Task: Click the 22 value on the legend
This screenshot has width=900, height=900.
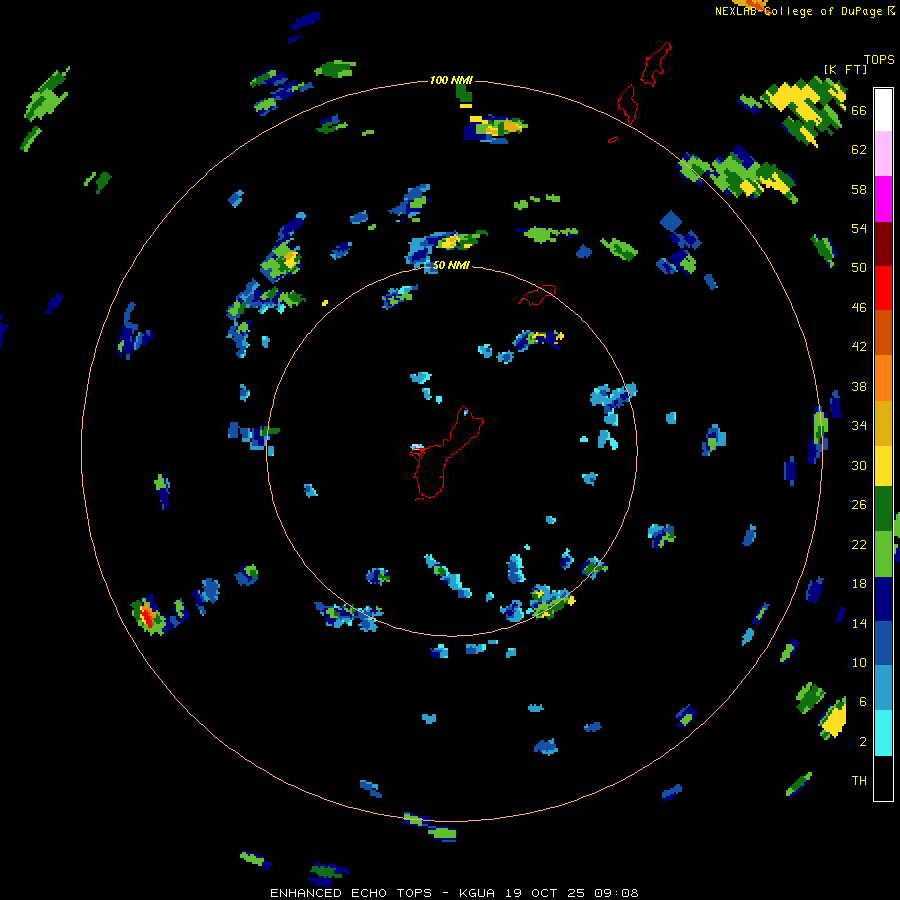Action: [x=859, y=544]
